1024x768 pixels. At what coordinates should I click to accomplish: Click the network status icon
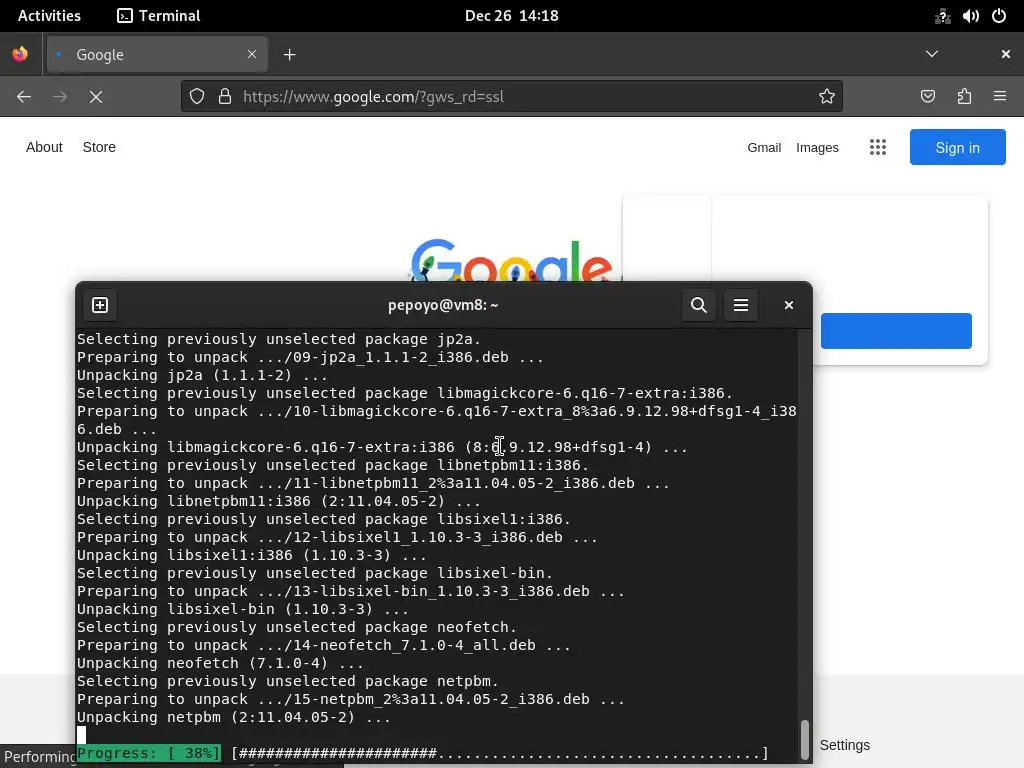tap(942, 16)
